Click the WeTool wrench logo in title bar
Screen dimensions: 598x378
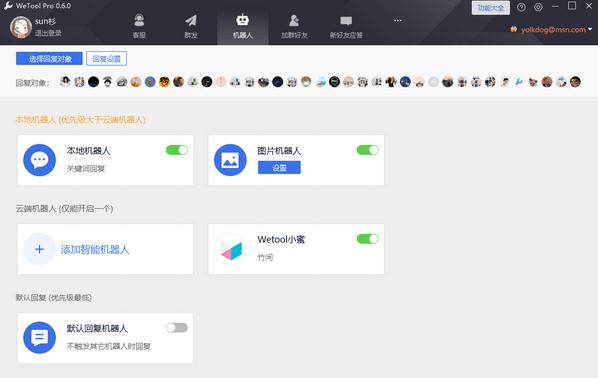pyautogui.click(x=8, y=6)
